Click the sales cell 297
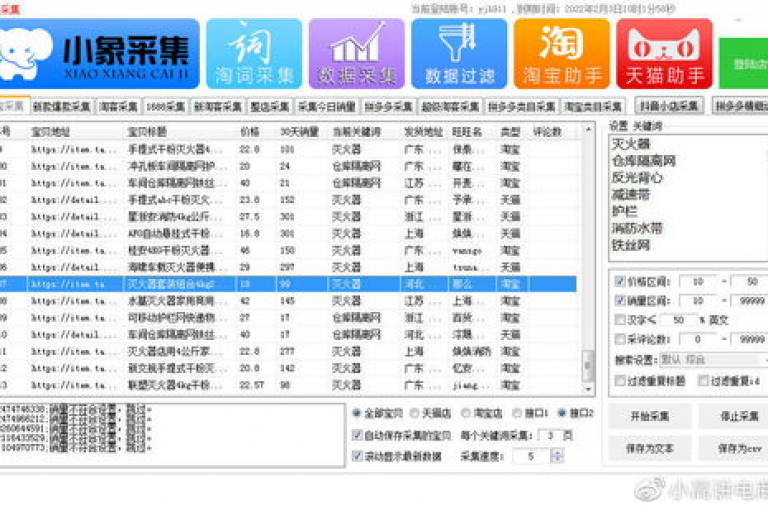 pyautogui.click(x=287, y=267)
